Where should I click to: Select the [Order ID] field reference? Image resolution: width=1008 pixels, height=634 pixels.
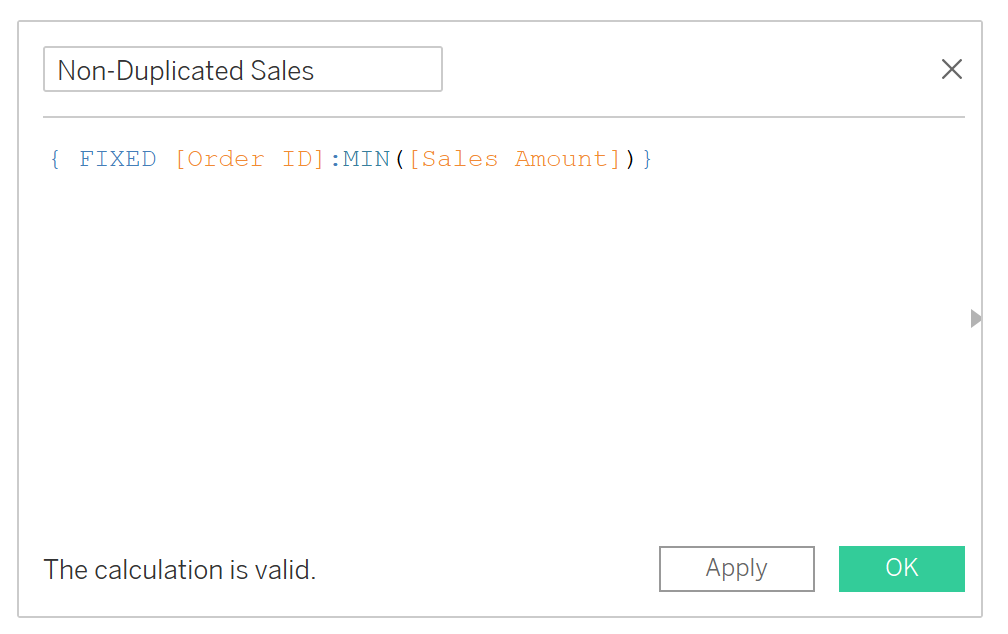[x=250, y=159]
